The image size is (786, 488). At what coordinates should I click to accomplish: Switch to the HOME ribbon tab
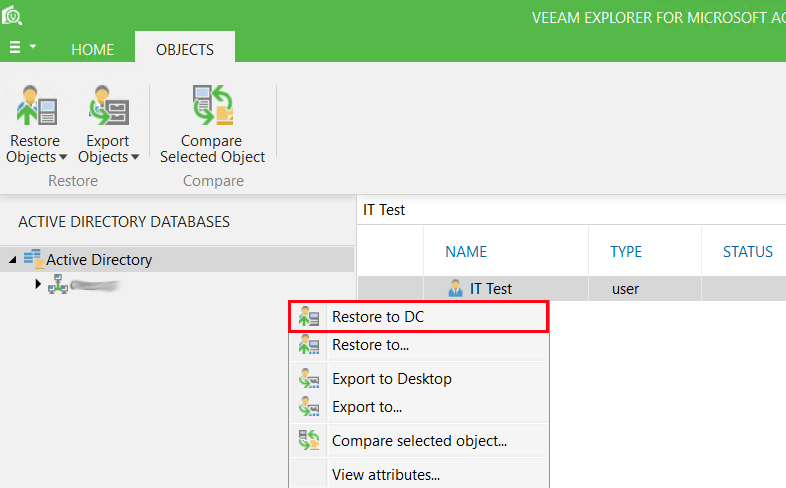coord(93,50)
